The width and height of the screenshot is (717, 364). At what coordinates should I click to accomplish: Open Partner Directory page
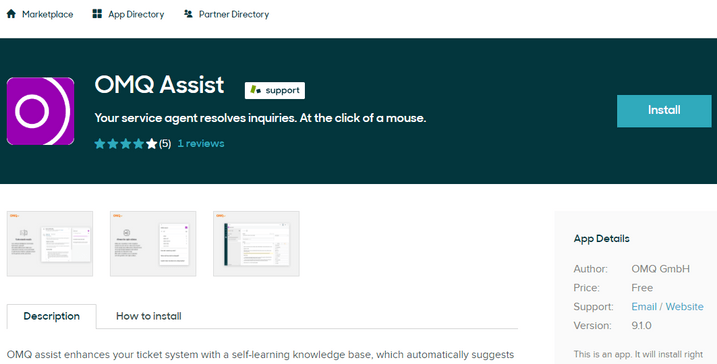[234, 14]
